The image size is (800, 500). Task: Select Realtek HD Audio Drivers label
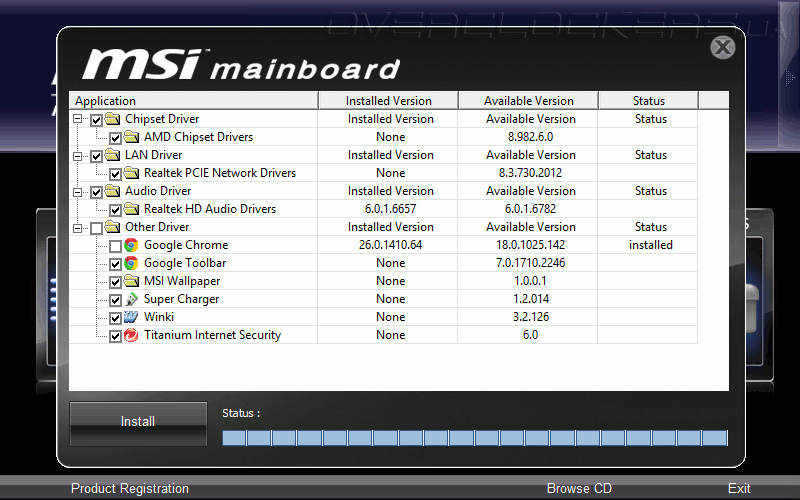(x=210, y=209)
